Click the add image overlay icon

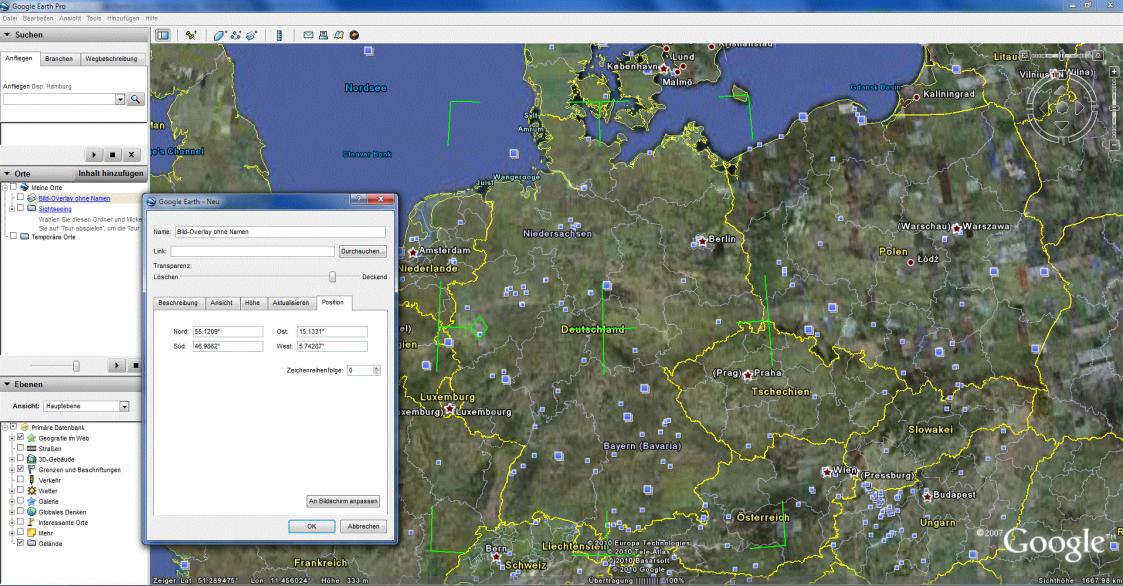(251, 35)
